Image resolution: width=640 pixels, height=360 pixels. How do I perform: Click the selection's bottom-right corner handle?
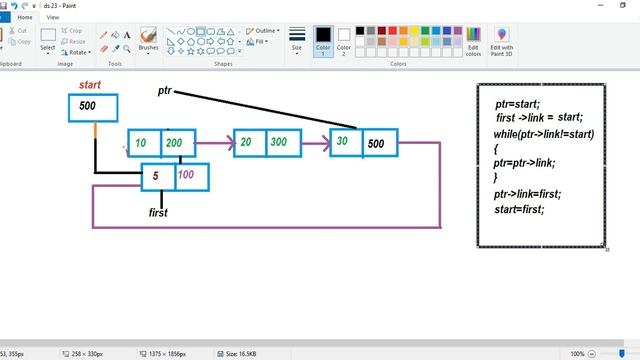tap(607, 249)
